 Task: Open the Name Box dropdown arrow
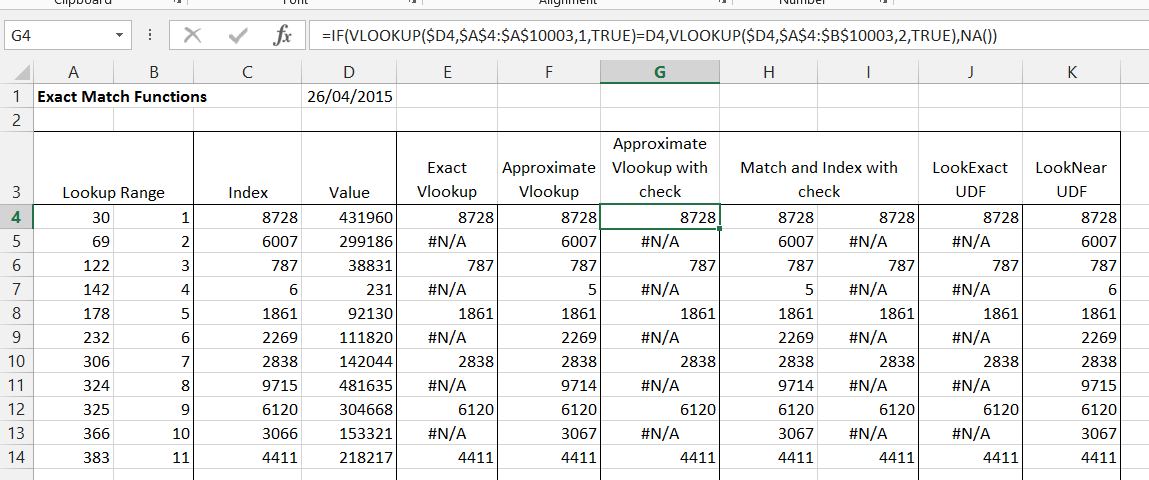click(x=121, y=36)
